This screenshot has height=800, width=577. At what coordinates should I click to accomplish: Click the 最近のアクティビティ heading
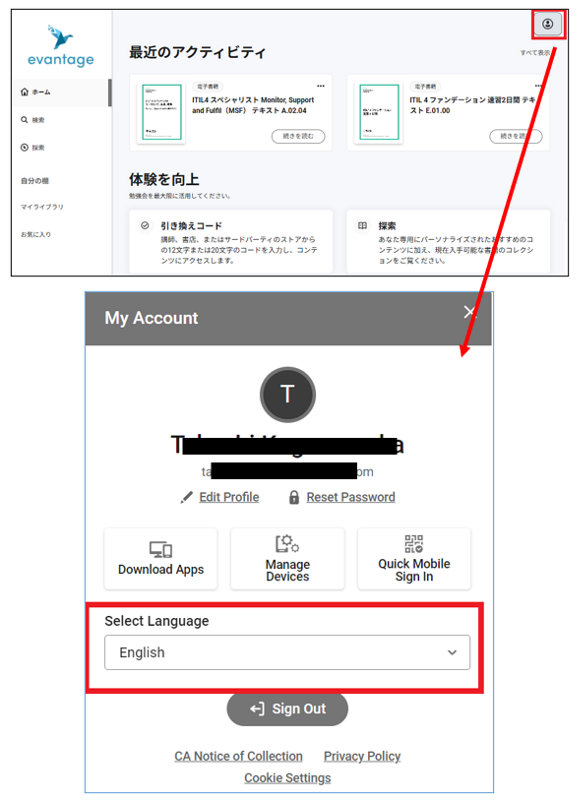(197, 52)
